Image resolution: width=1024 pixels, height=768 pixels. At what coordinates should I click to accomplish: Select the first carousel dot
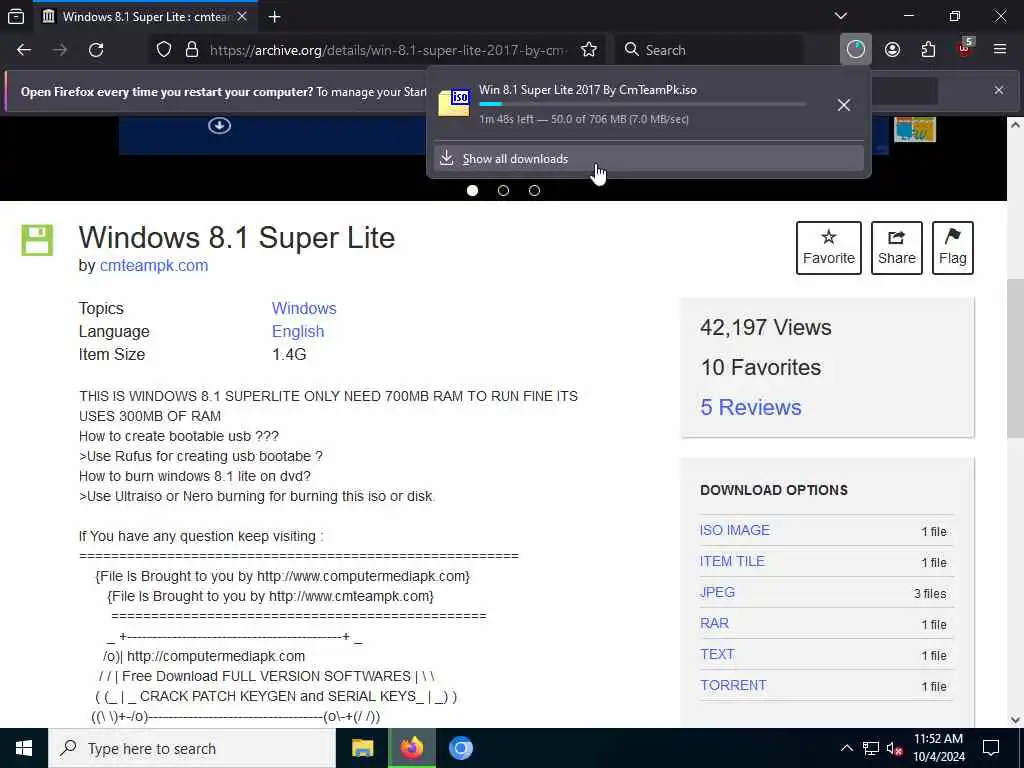point(473,191)
